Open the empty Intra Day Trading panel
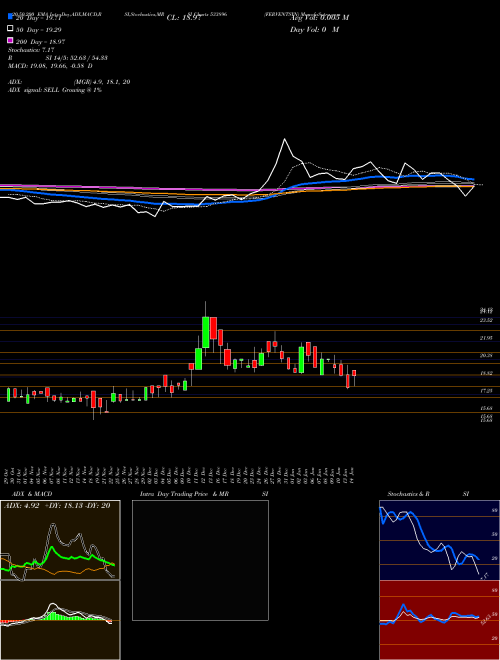This screenshot has height=660, width=500. pyautogui.click(x=200, y=560)
